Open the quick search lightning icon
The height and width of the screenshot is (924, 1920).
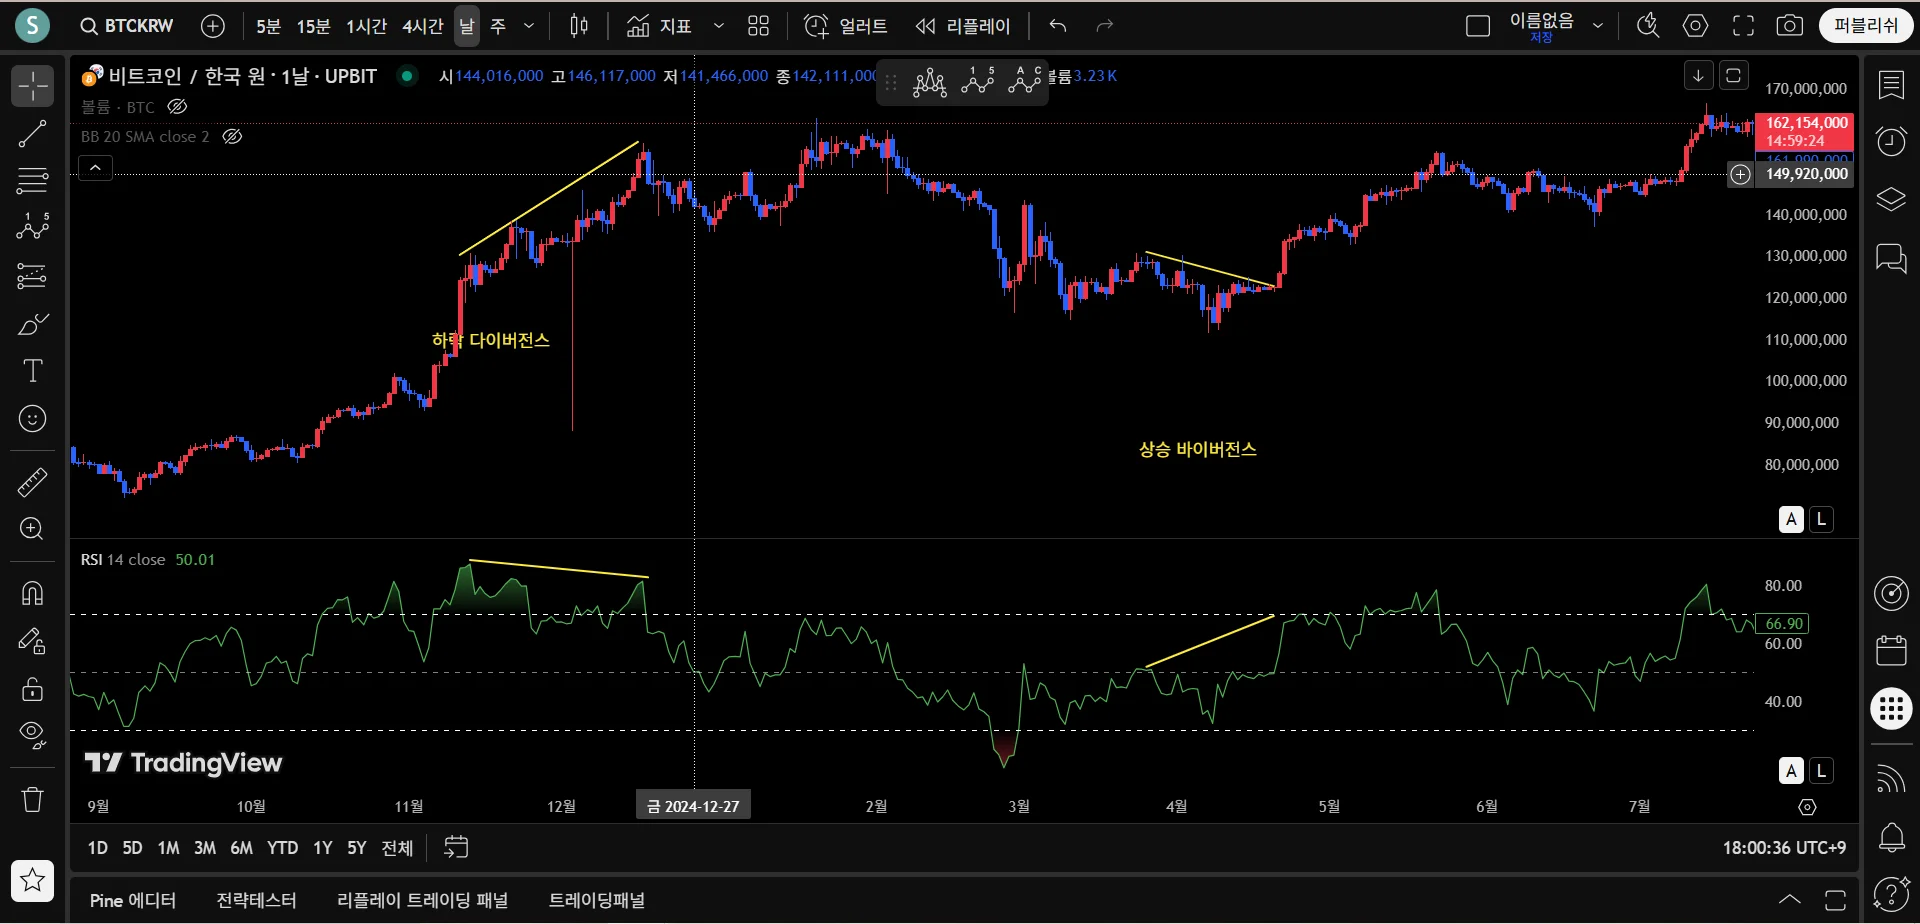1647,26
